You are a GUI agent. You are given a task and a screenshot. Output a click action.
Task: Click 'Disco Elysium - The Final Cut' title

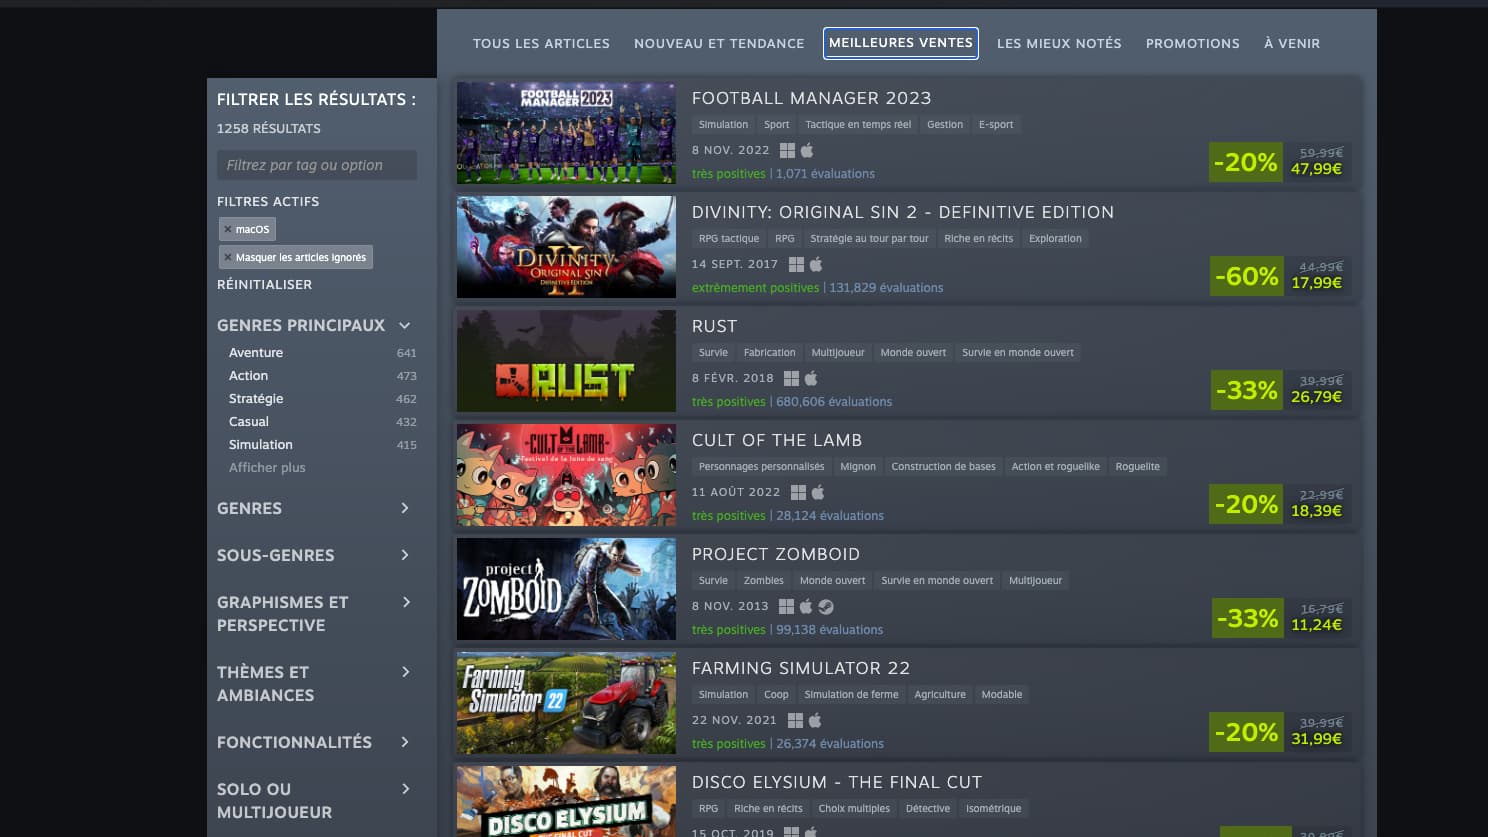click(x=837, y=782)
